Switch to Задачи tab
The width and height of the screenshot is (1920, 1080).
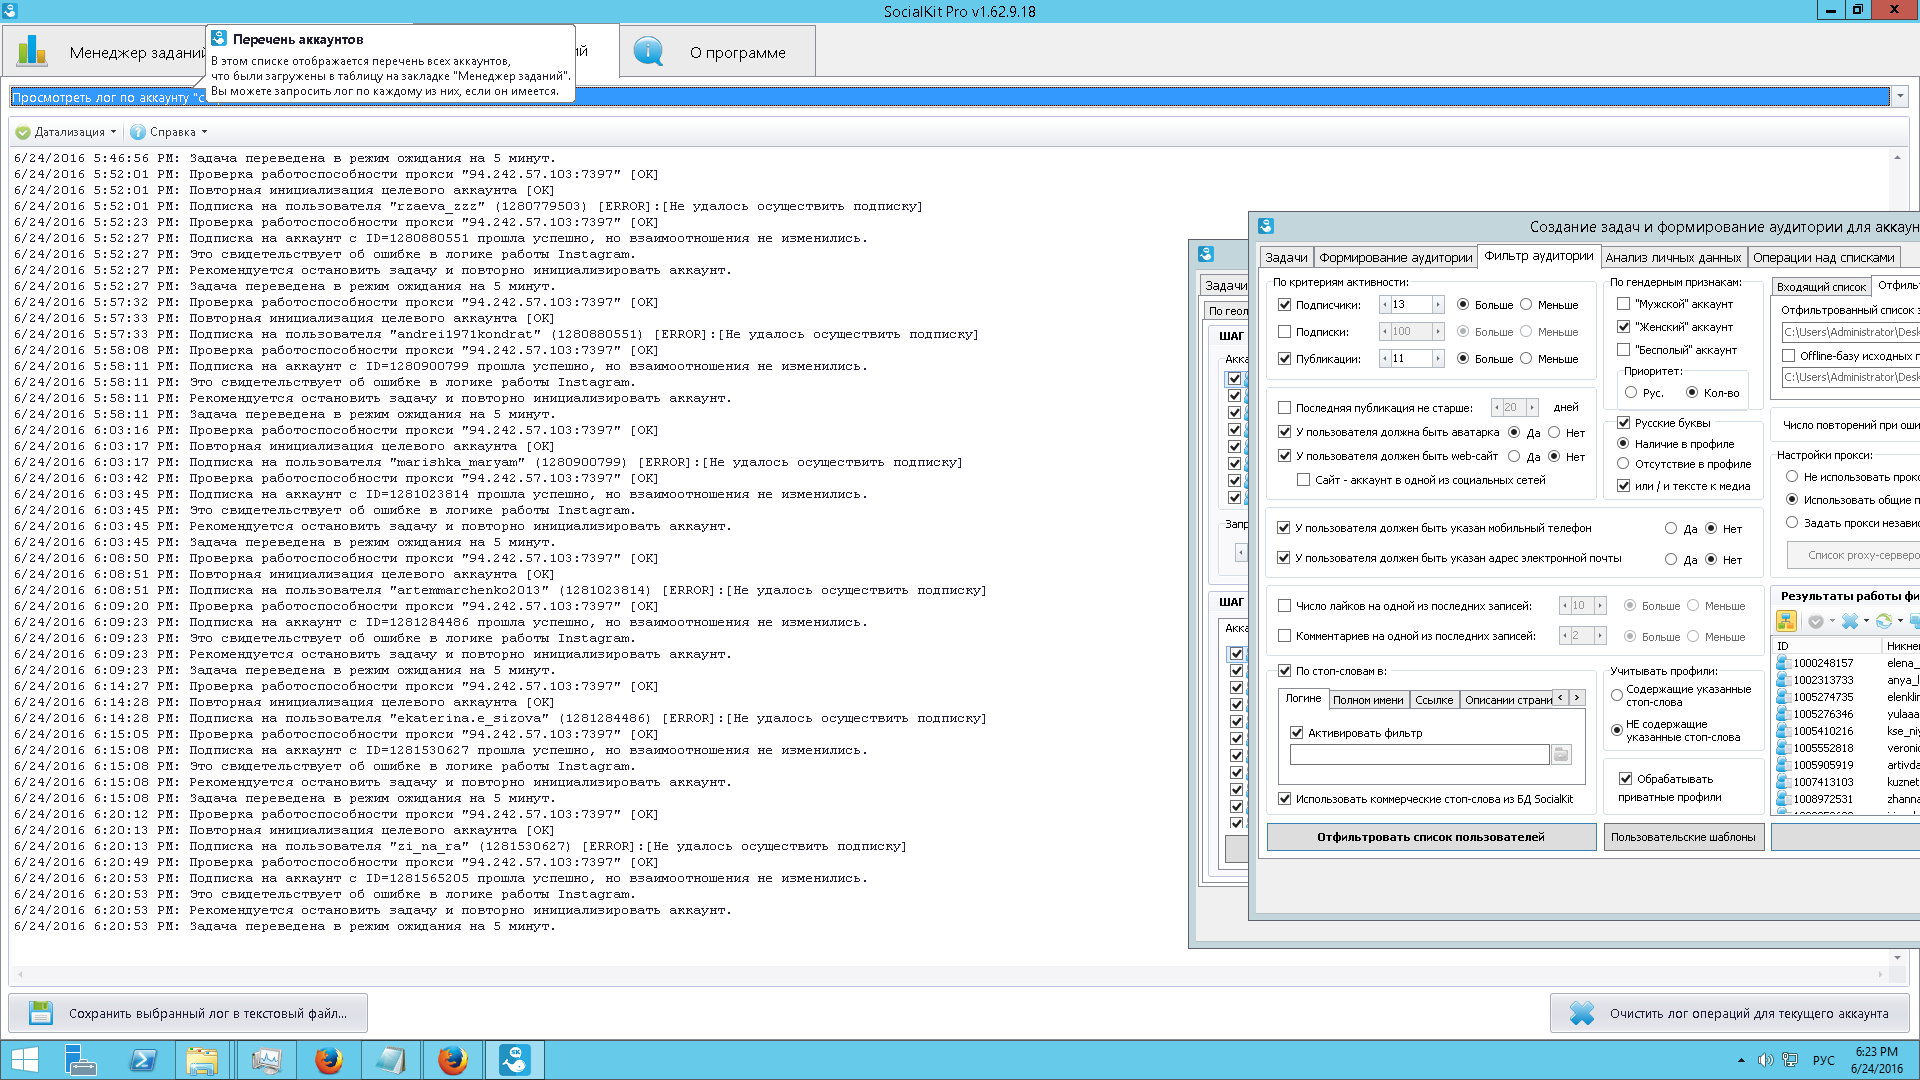click(x=1286, y=258)
